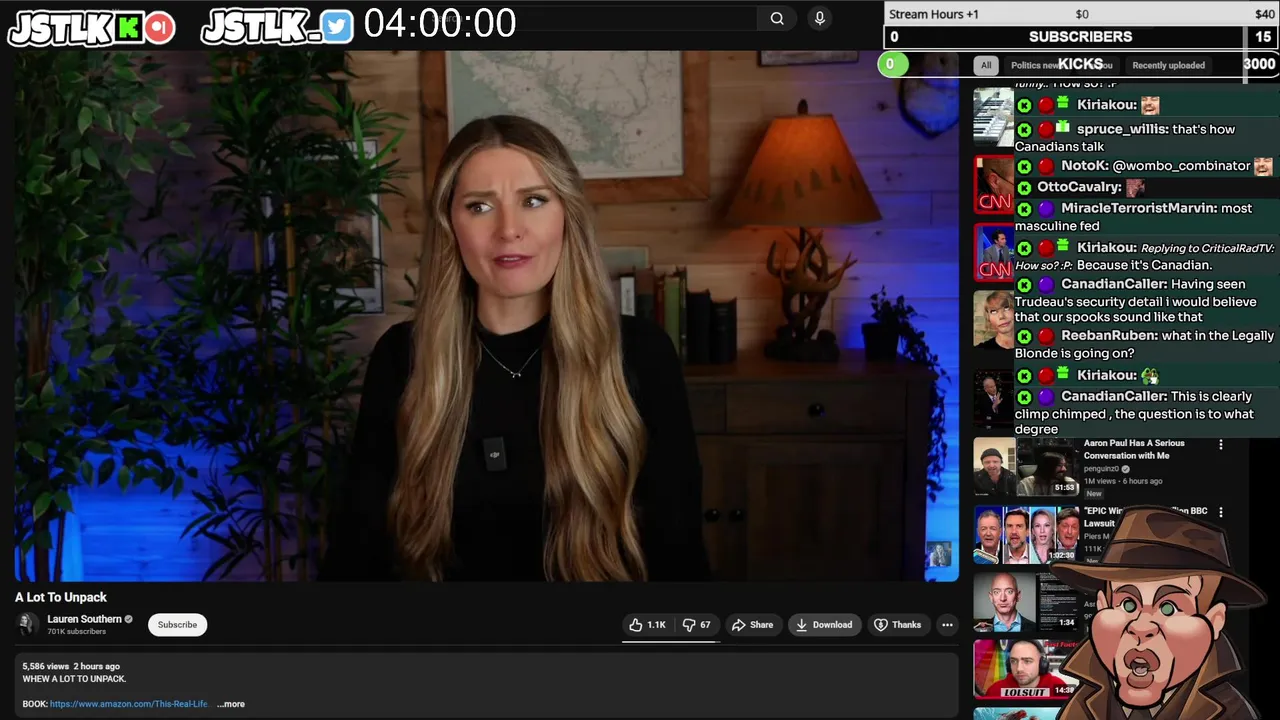Expand the description with ...more
The height and width of the screenshot is (720, 1280).
[x=231, y=704]
